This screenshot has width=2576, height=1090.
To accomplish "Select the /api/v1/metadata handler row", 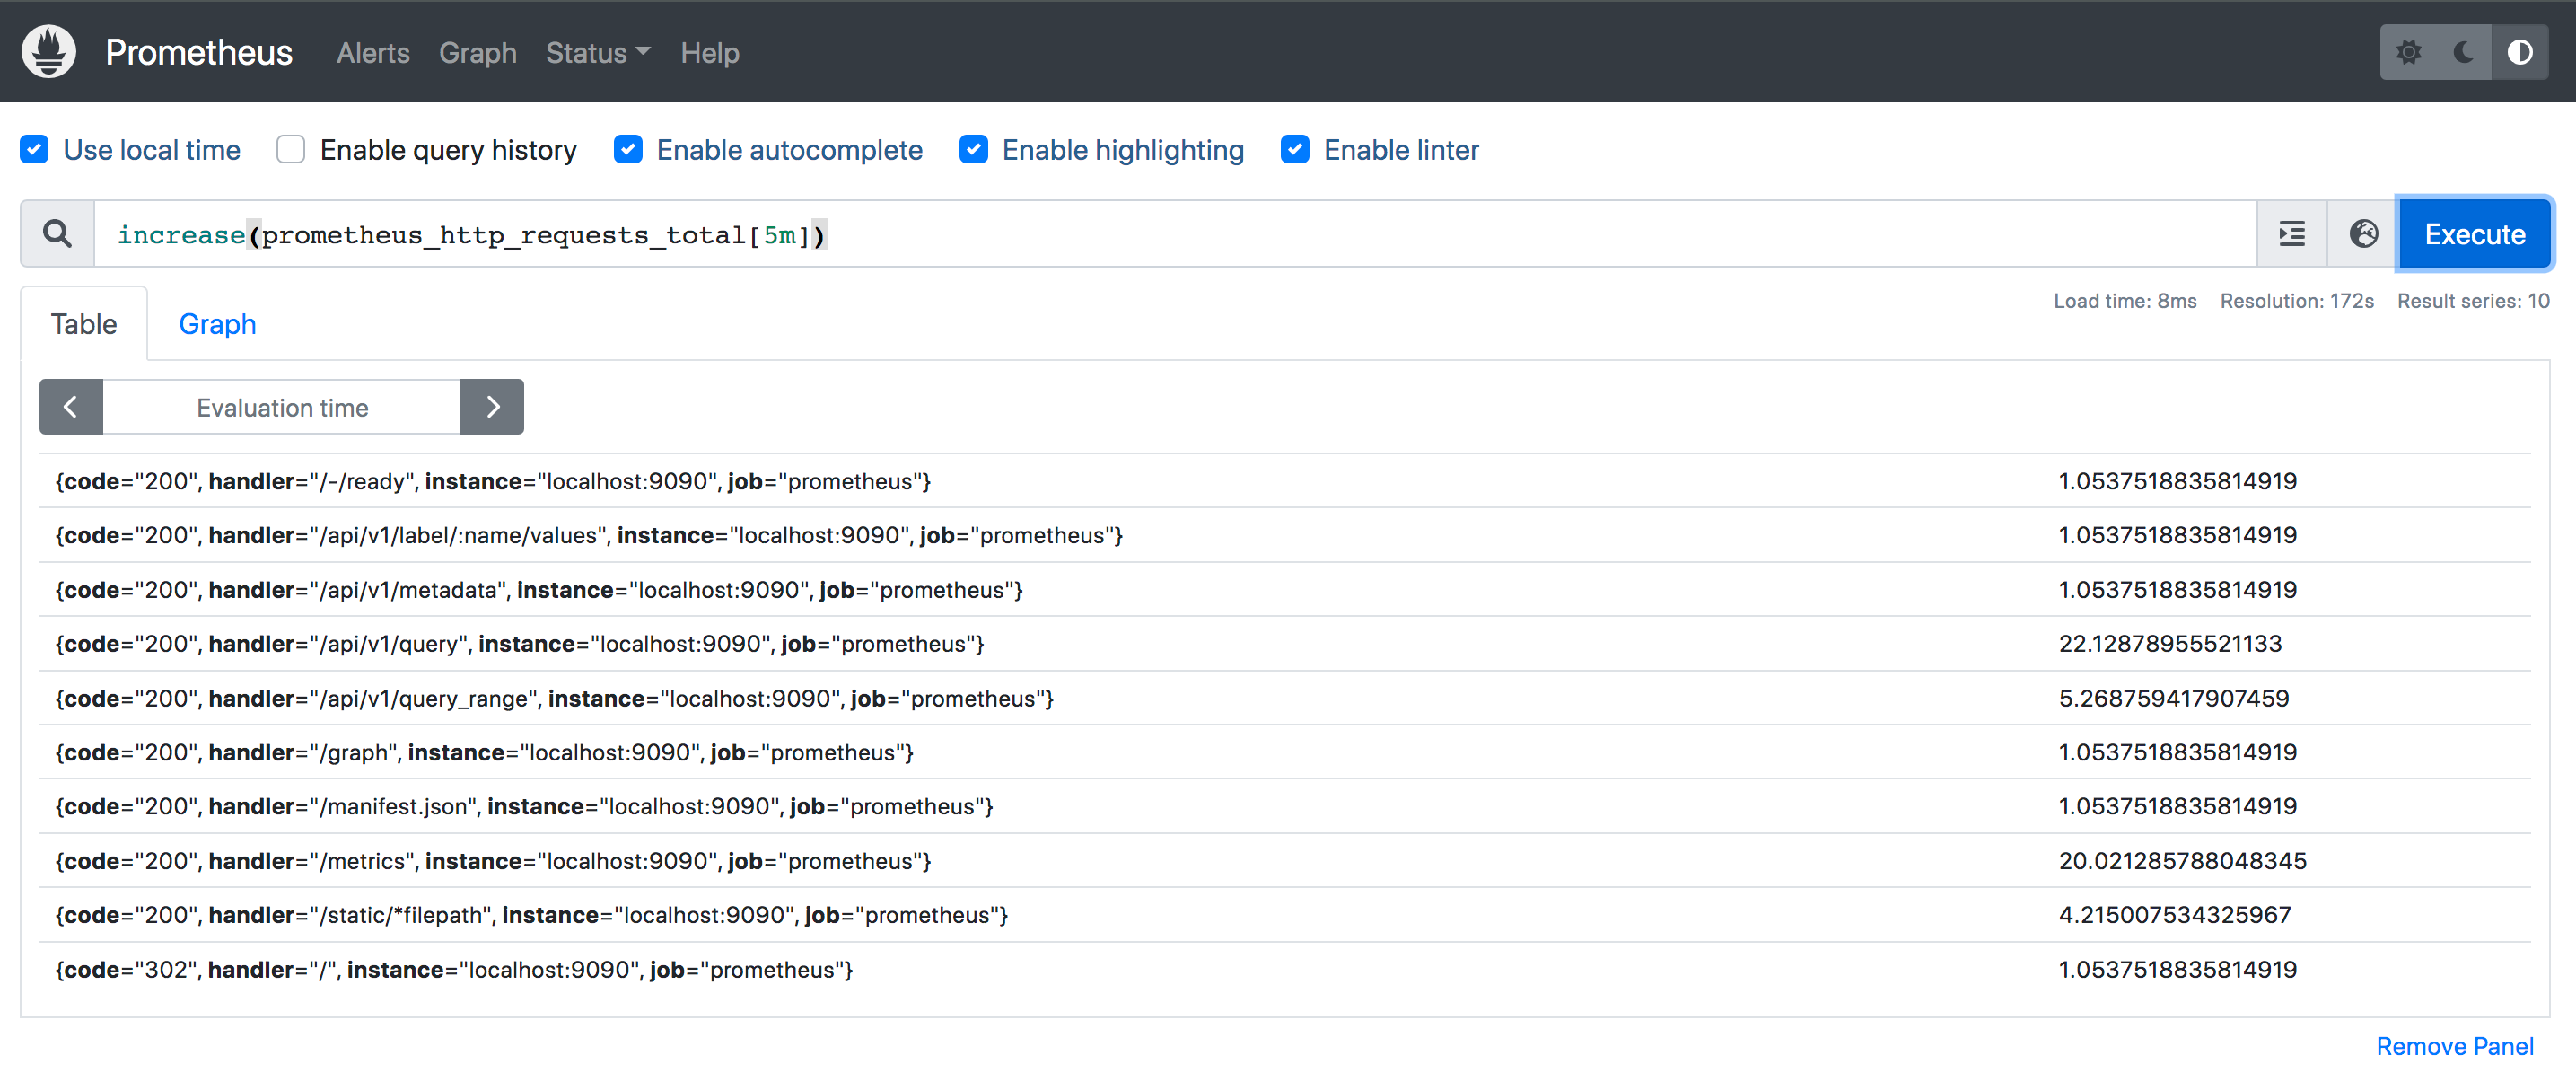I will 1285,590.
